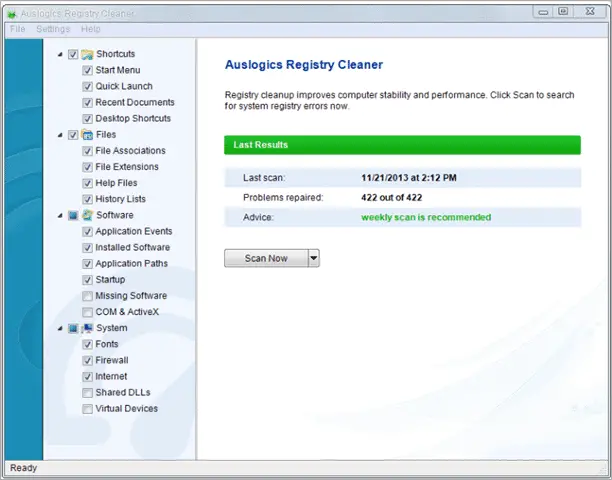
Task: Open the Help menu
Action: point(91,29)
